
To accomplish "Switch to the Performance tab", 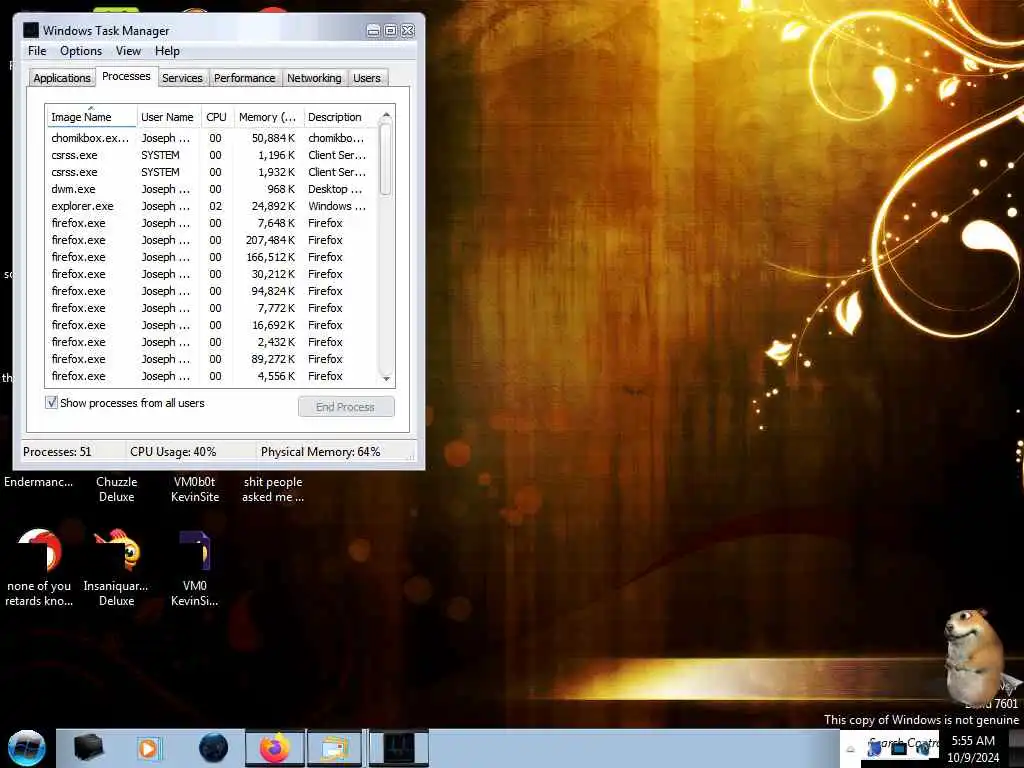I will (x=245, y=78).
